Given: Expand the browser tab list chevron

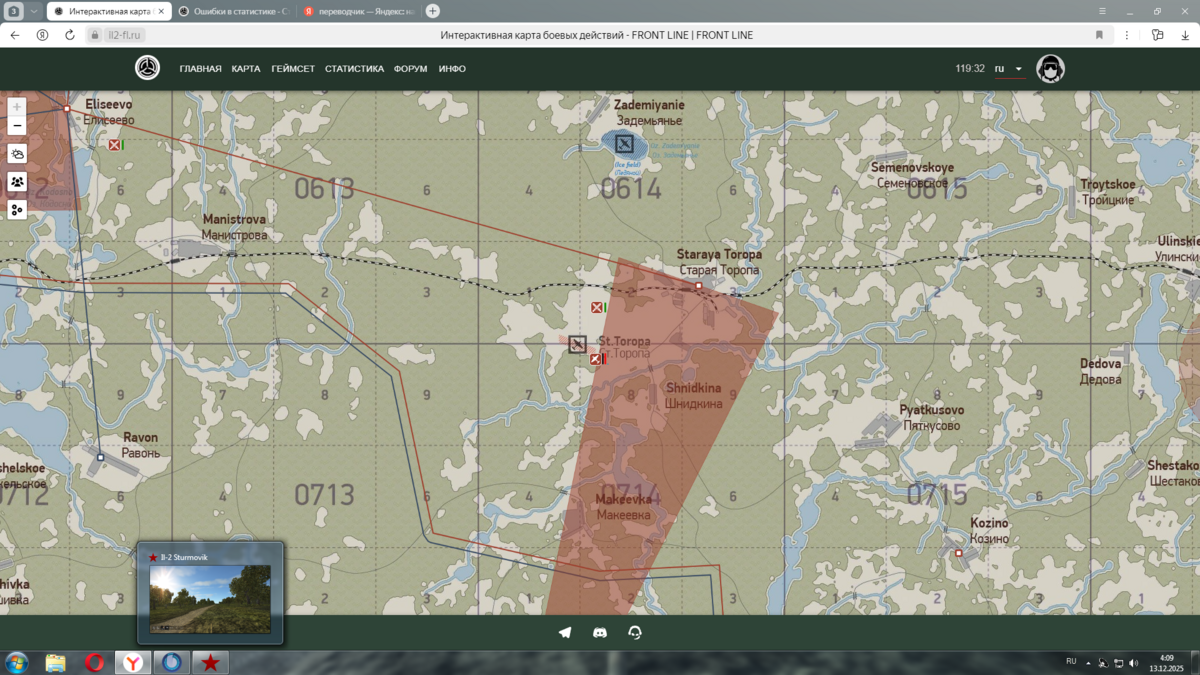Looking at the screenshot, I should pyautogui.click(x=33, y=11).
